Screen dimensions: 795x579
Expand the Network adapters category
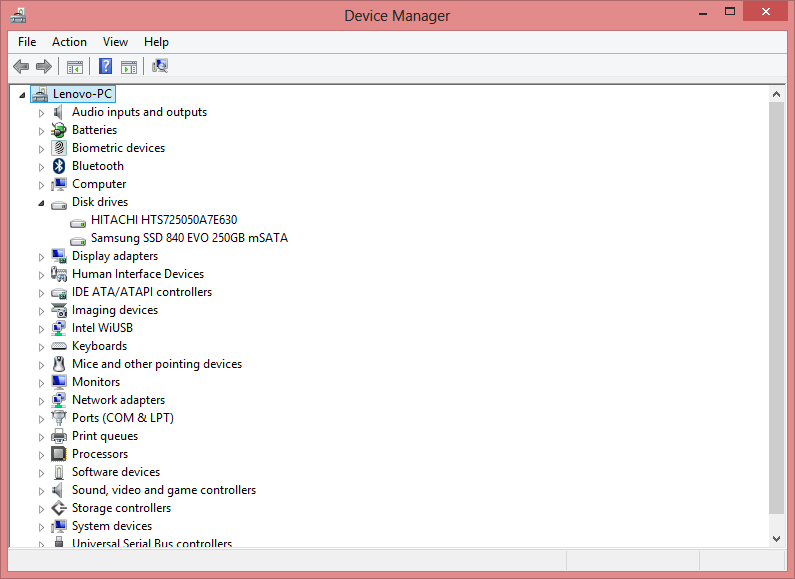click(41, 401)
